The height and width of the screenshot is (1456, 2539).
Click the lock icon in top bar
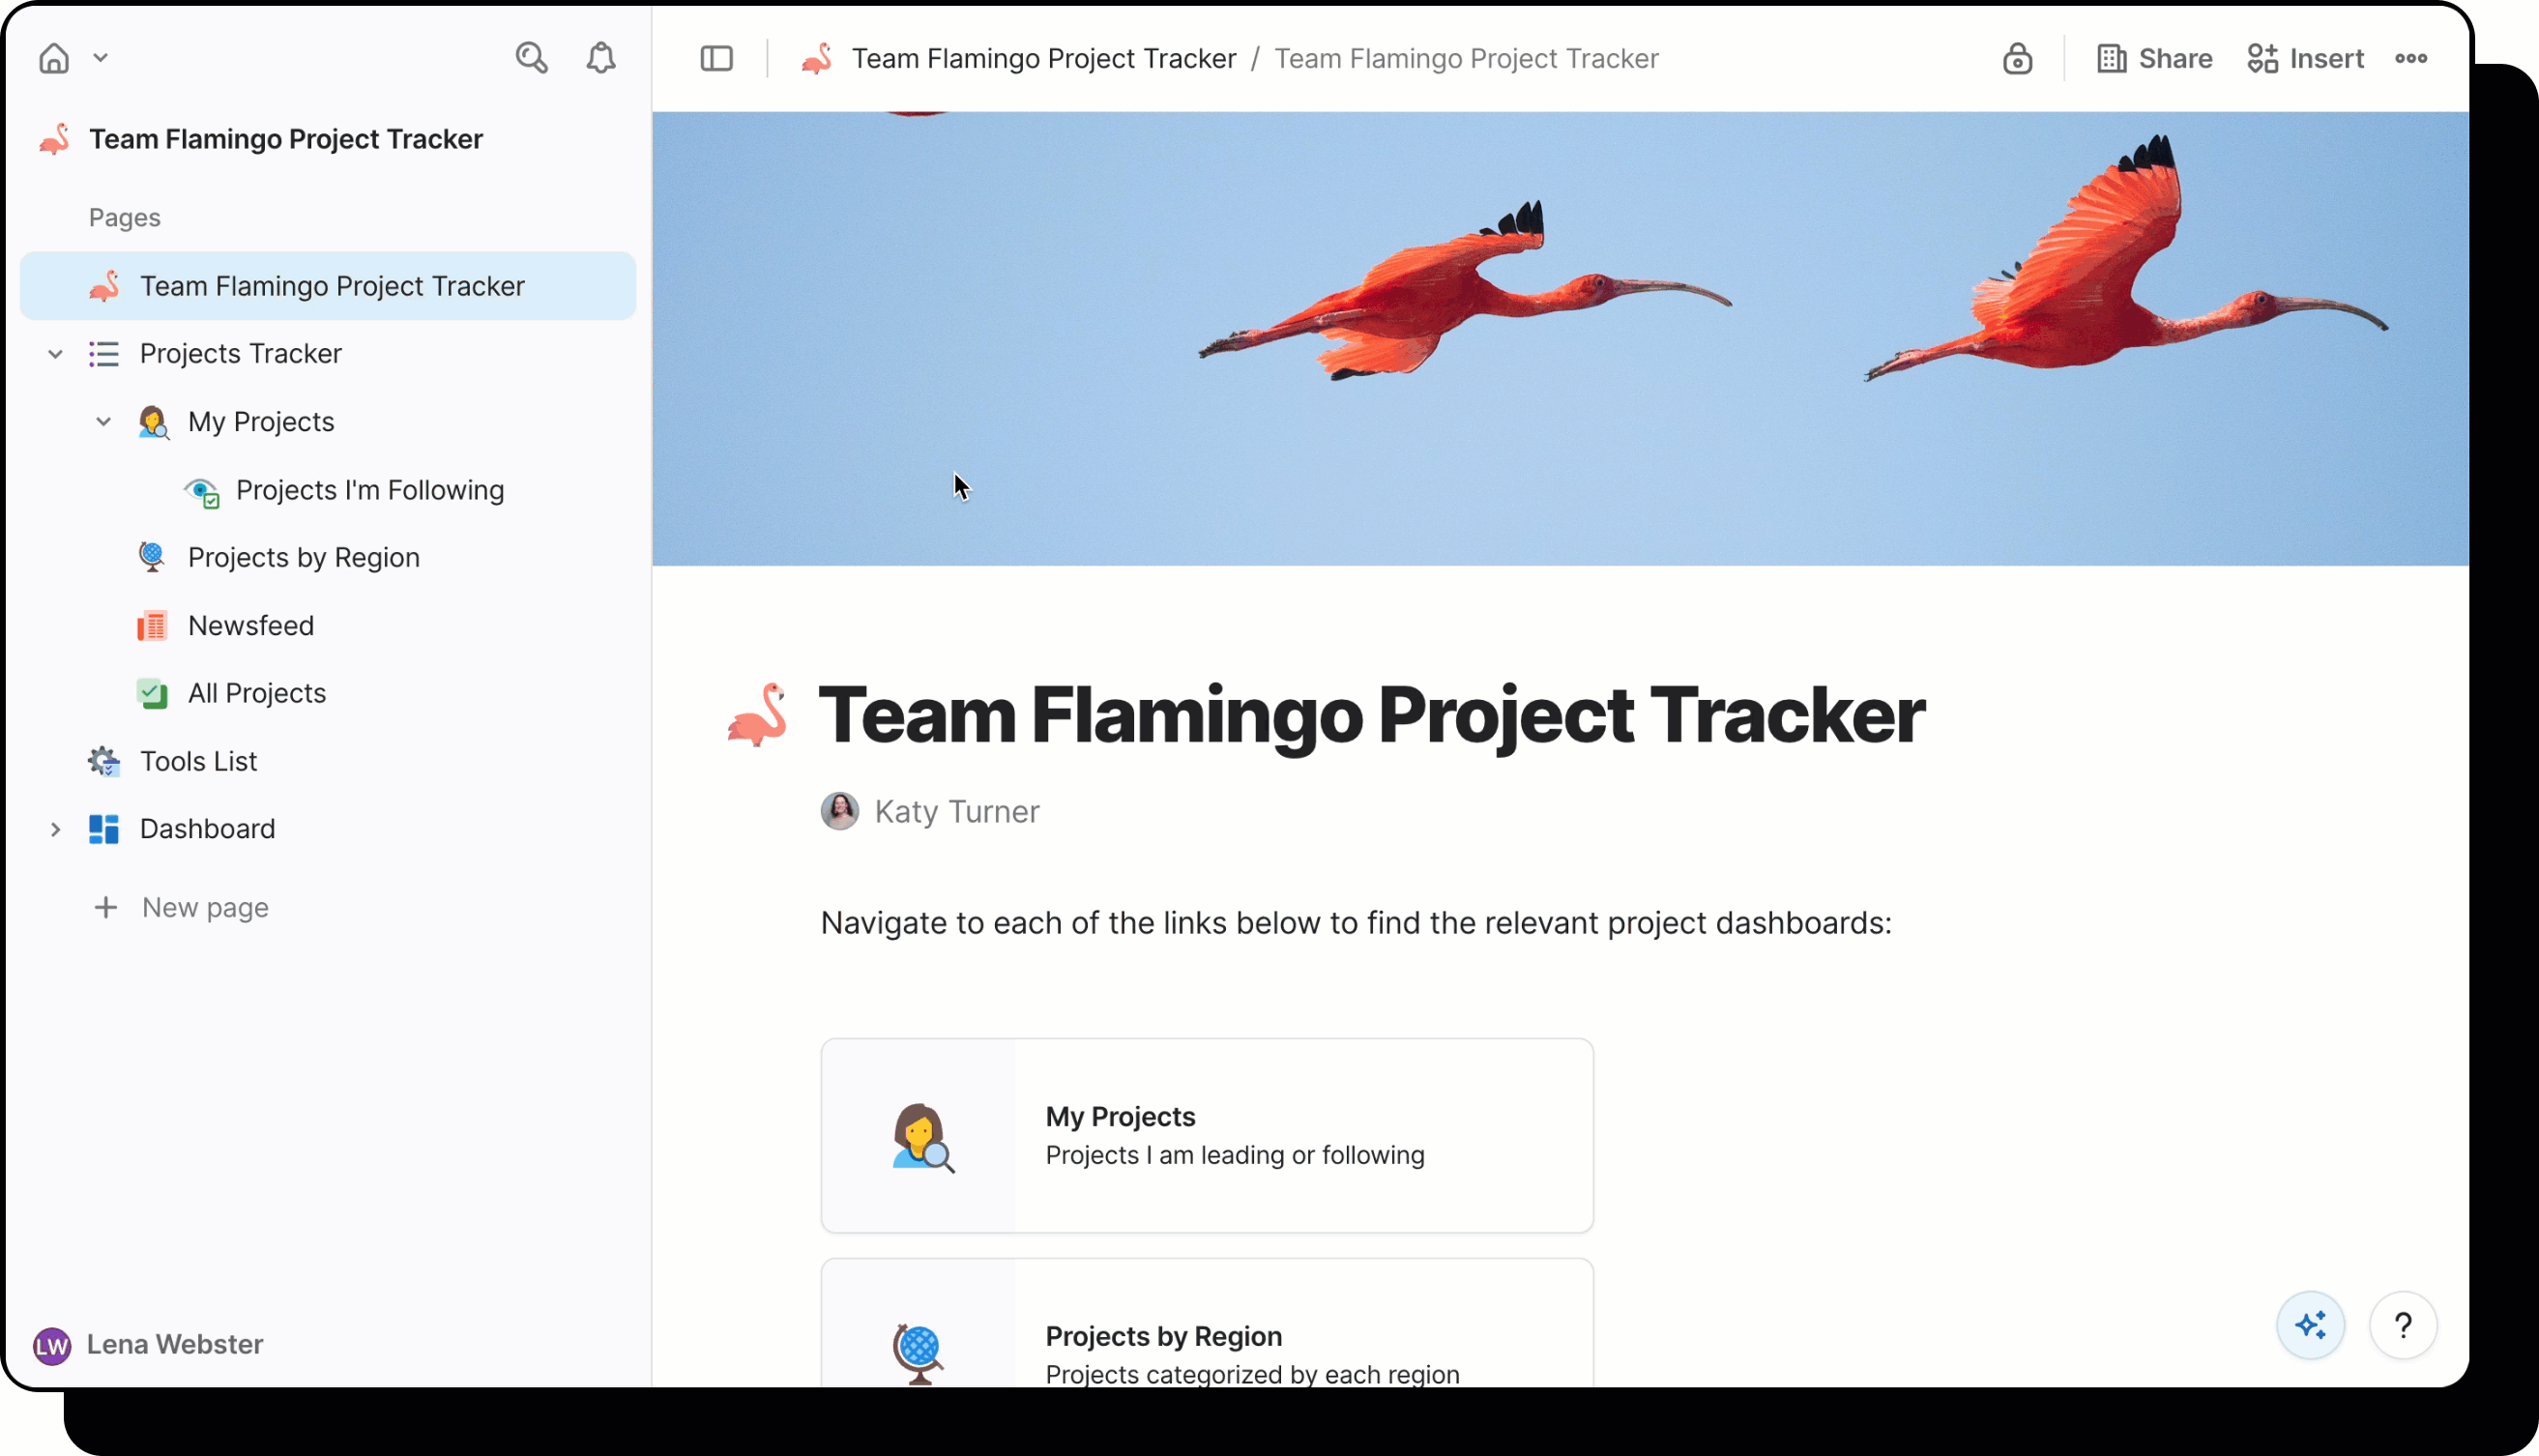coord(2016,59)
